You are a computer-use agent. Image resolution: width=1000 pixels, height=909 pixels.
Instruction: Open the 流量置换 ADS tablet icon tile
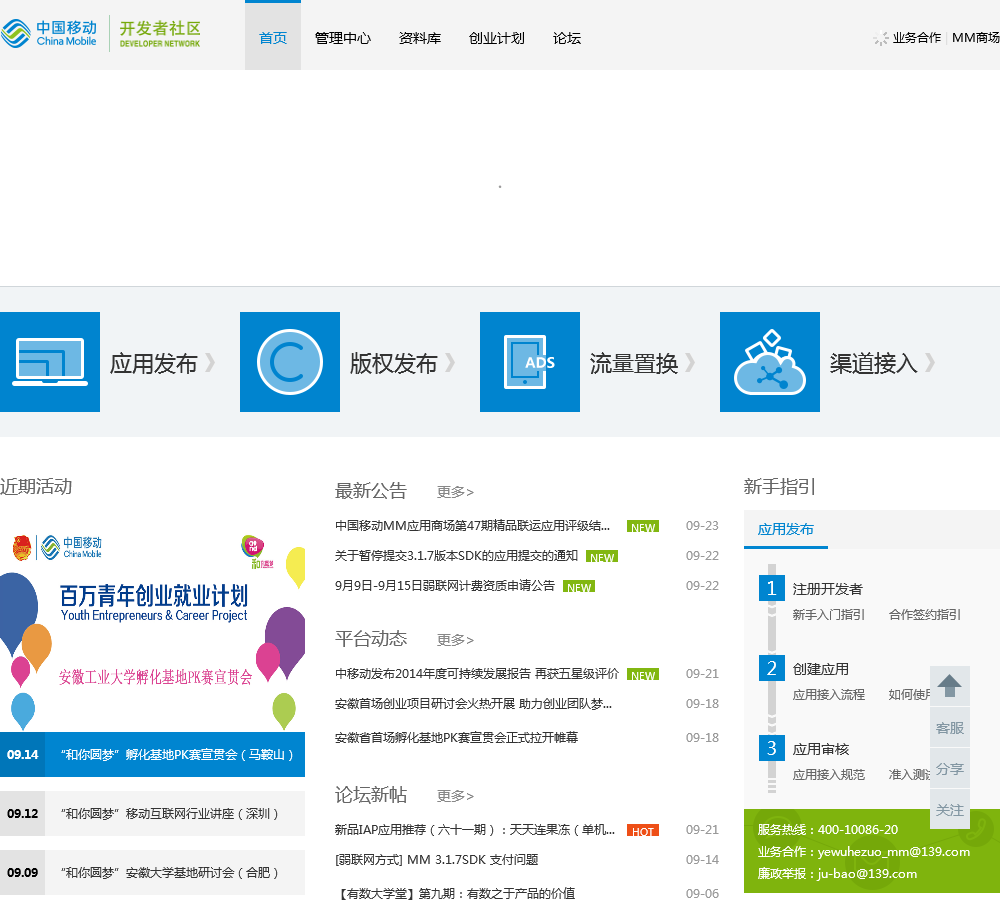point(530,362)
